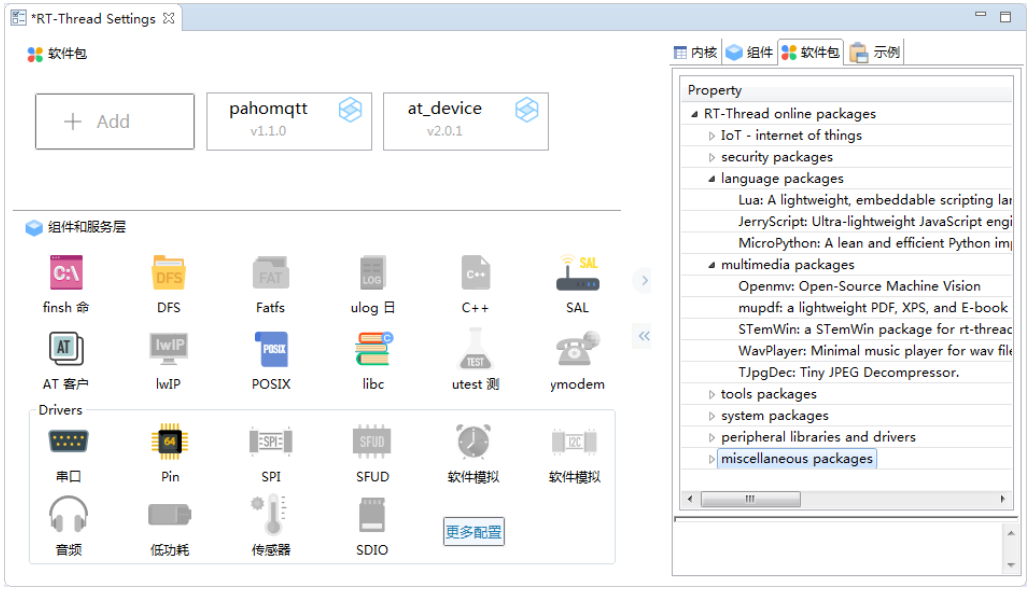Enable the low power (低功耗) battery icon
Viewport: 1033px width, 596px height.
click(169, 515)
